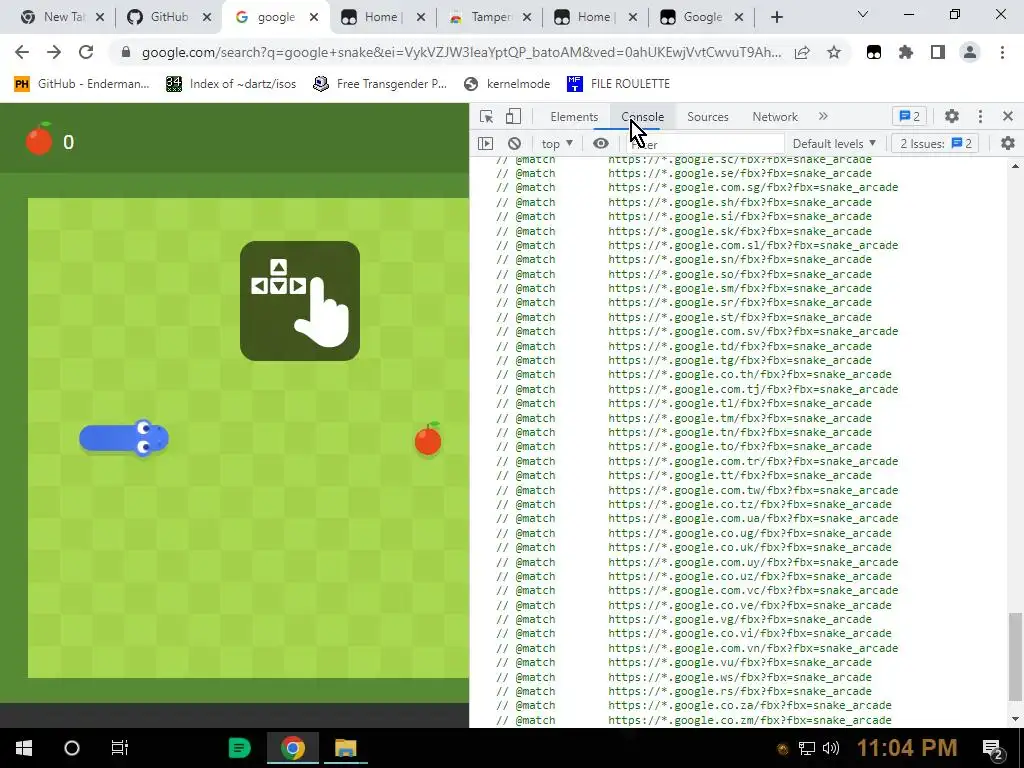Select the google.co.za match line
Viewport: 1024px width, 768px height.
tap(694, 705)
